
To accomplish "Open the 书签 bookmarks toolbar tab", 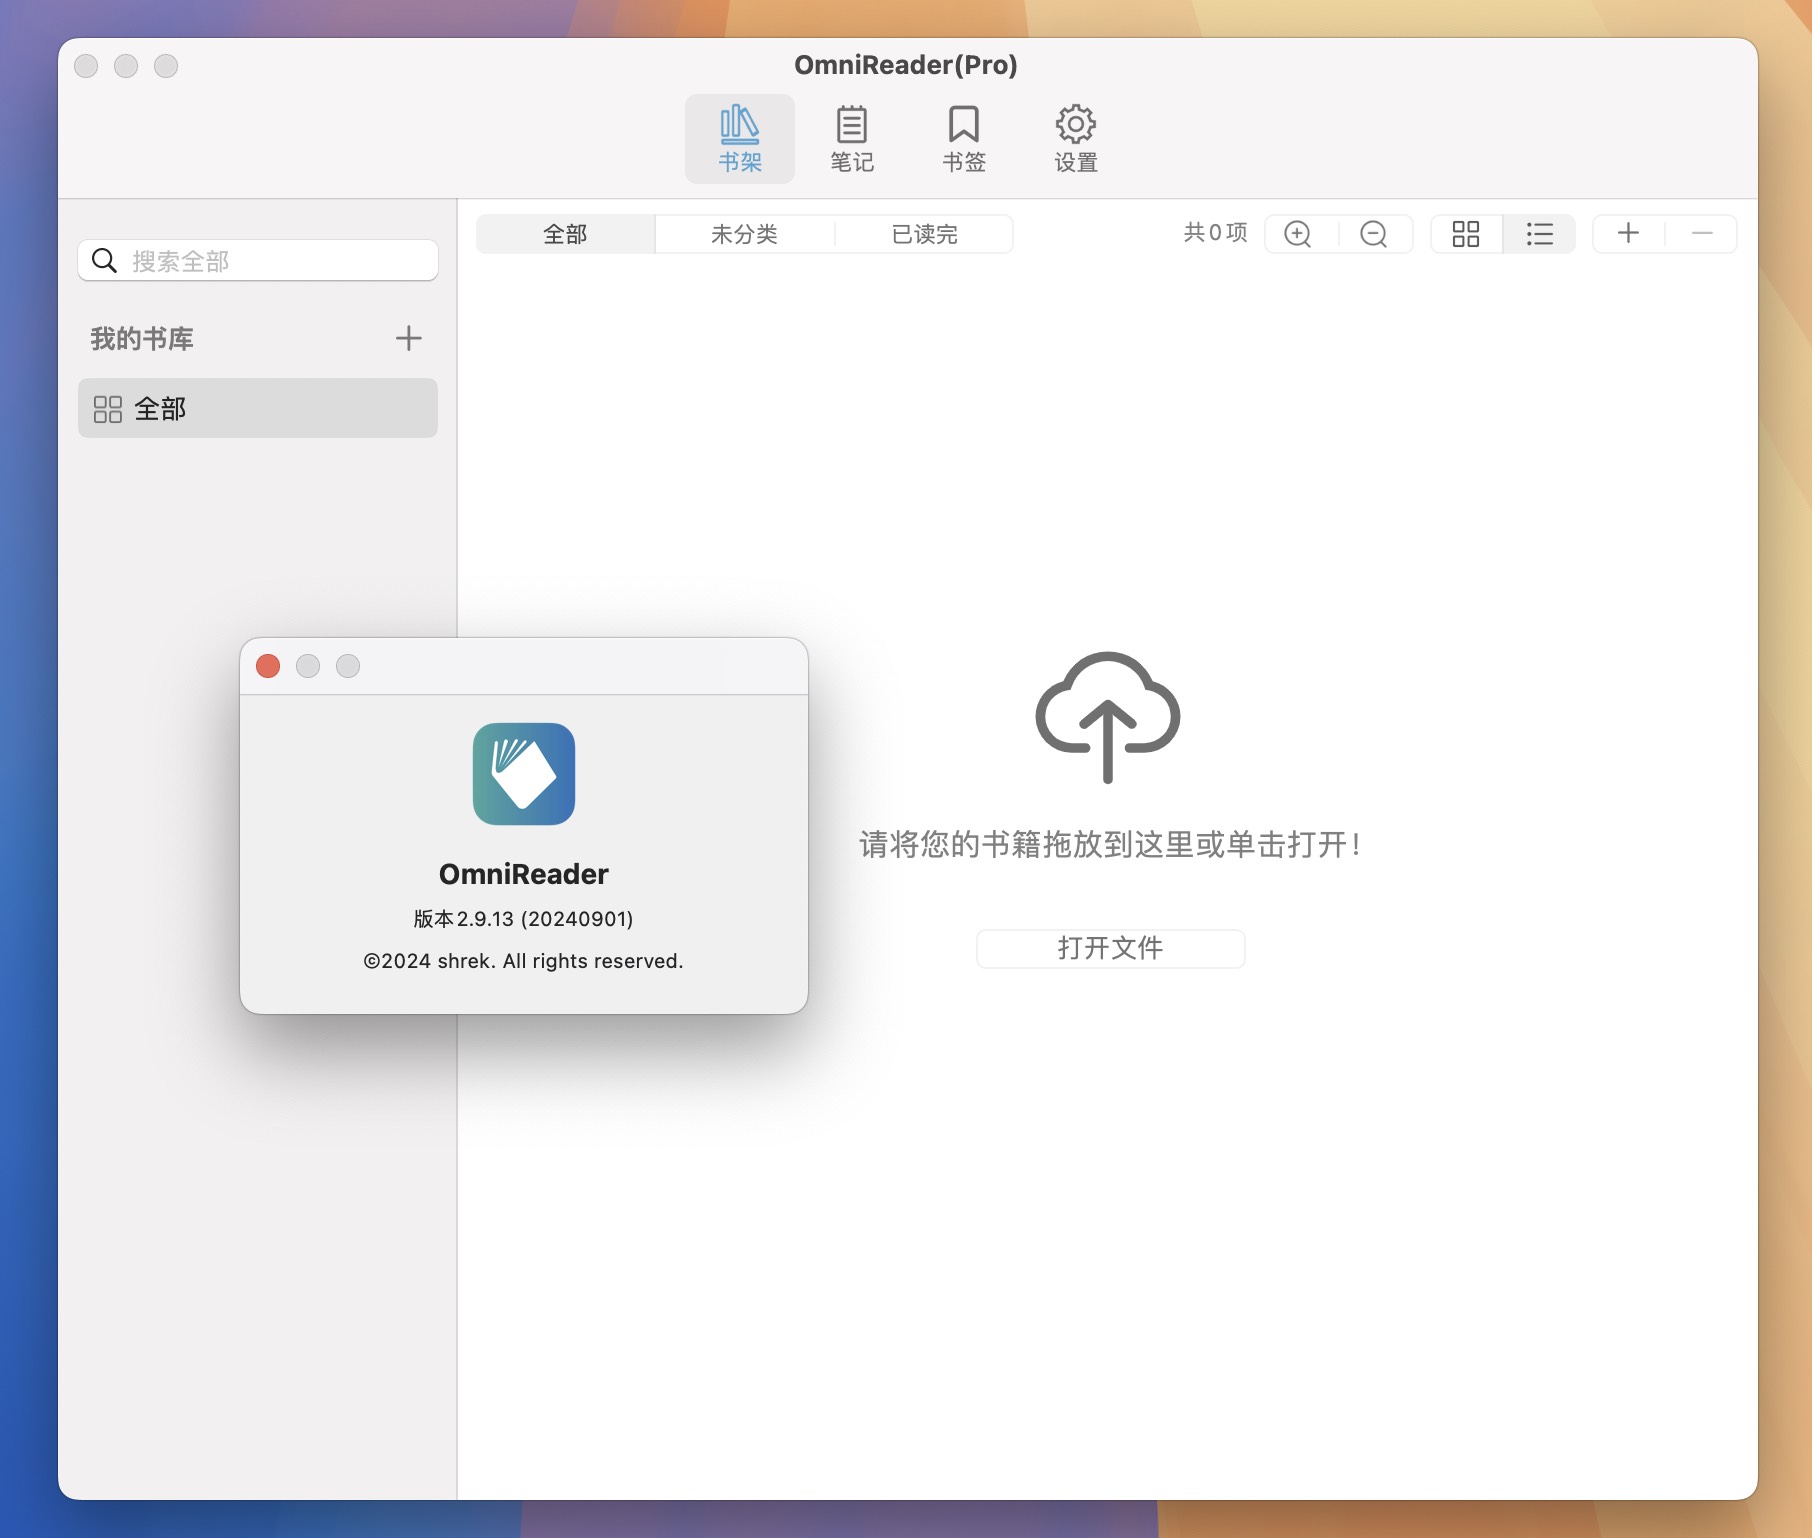I will [x=964, y=139].
